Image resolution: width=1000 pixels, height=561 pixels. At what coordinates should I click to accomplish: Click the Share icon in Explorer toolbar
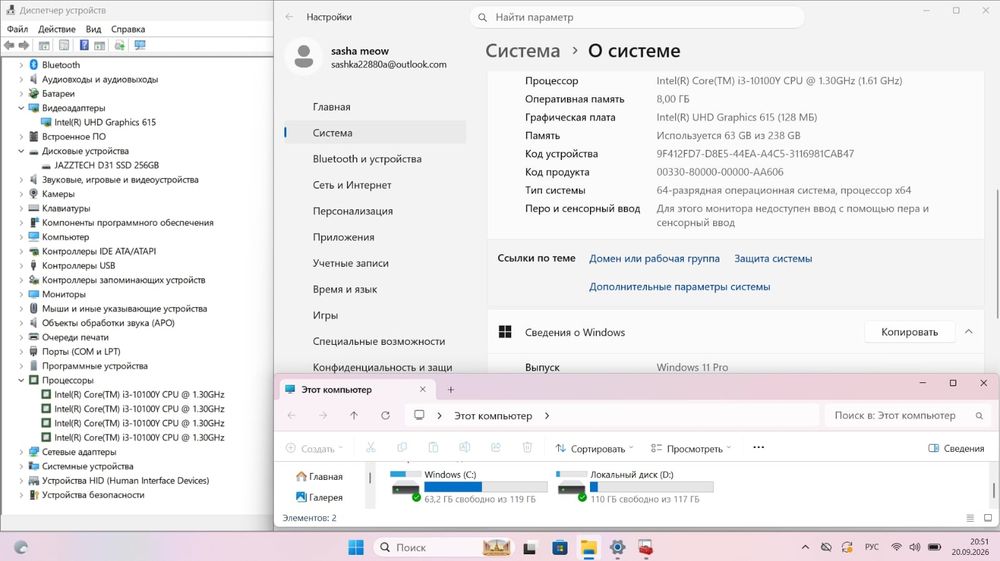tap(496, 448)
